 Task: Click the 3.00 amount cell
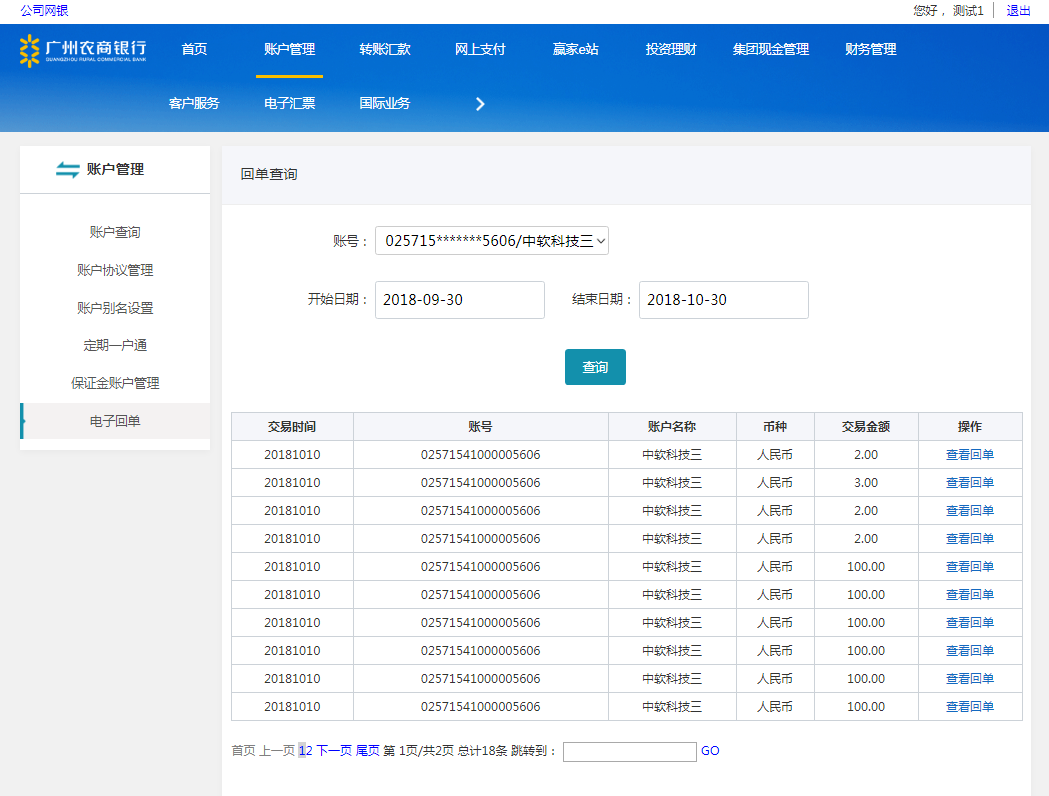[866, 483]
